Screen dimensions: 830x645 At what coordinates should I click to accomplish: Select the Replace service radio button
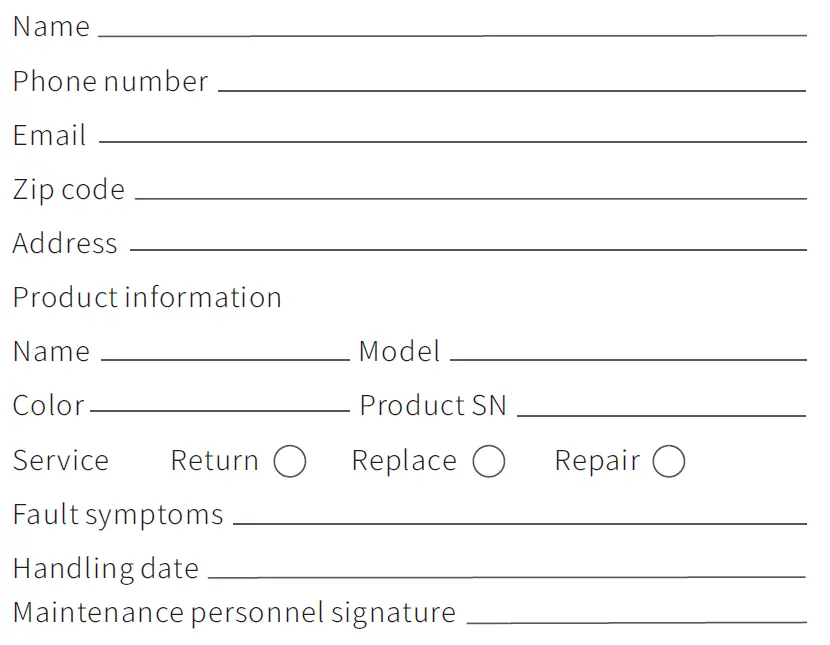pyautogui.click(x=489, y=461)
